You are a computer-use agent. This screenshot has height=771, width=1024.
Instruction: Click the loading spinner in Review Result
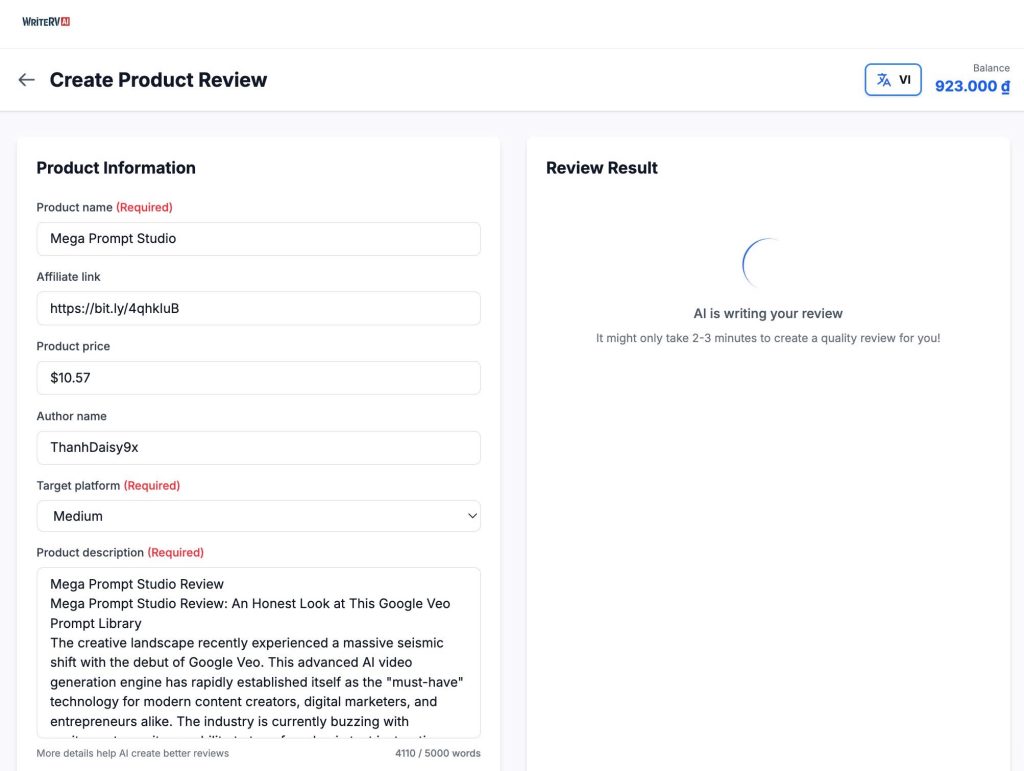[767, 263]
